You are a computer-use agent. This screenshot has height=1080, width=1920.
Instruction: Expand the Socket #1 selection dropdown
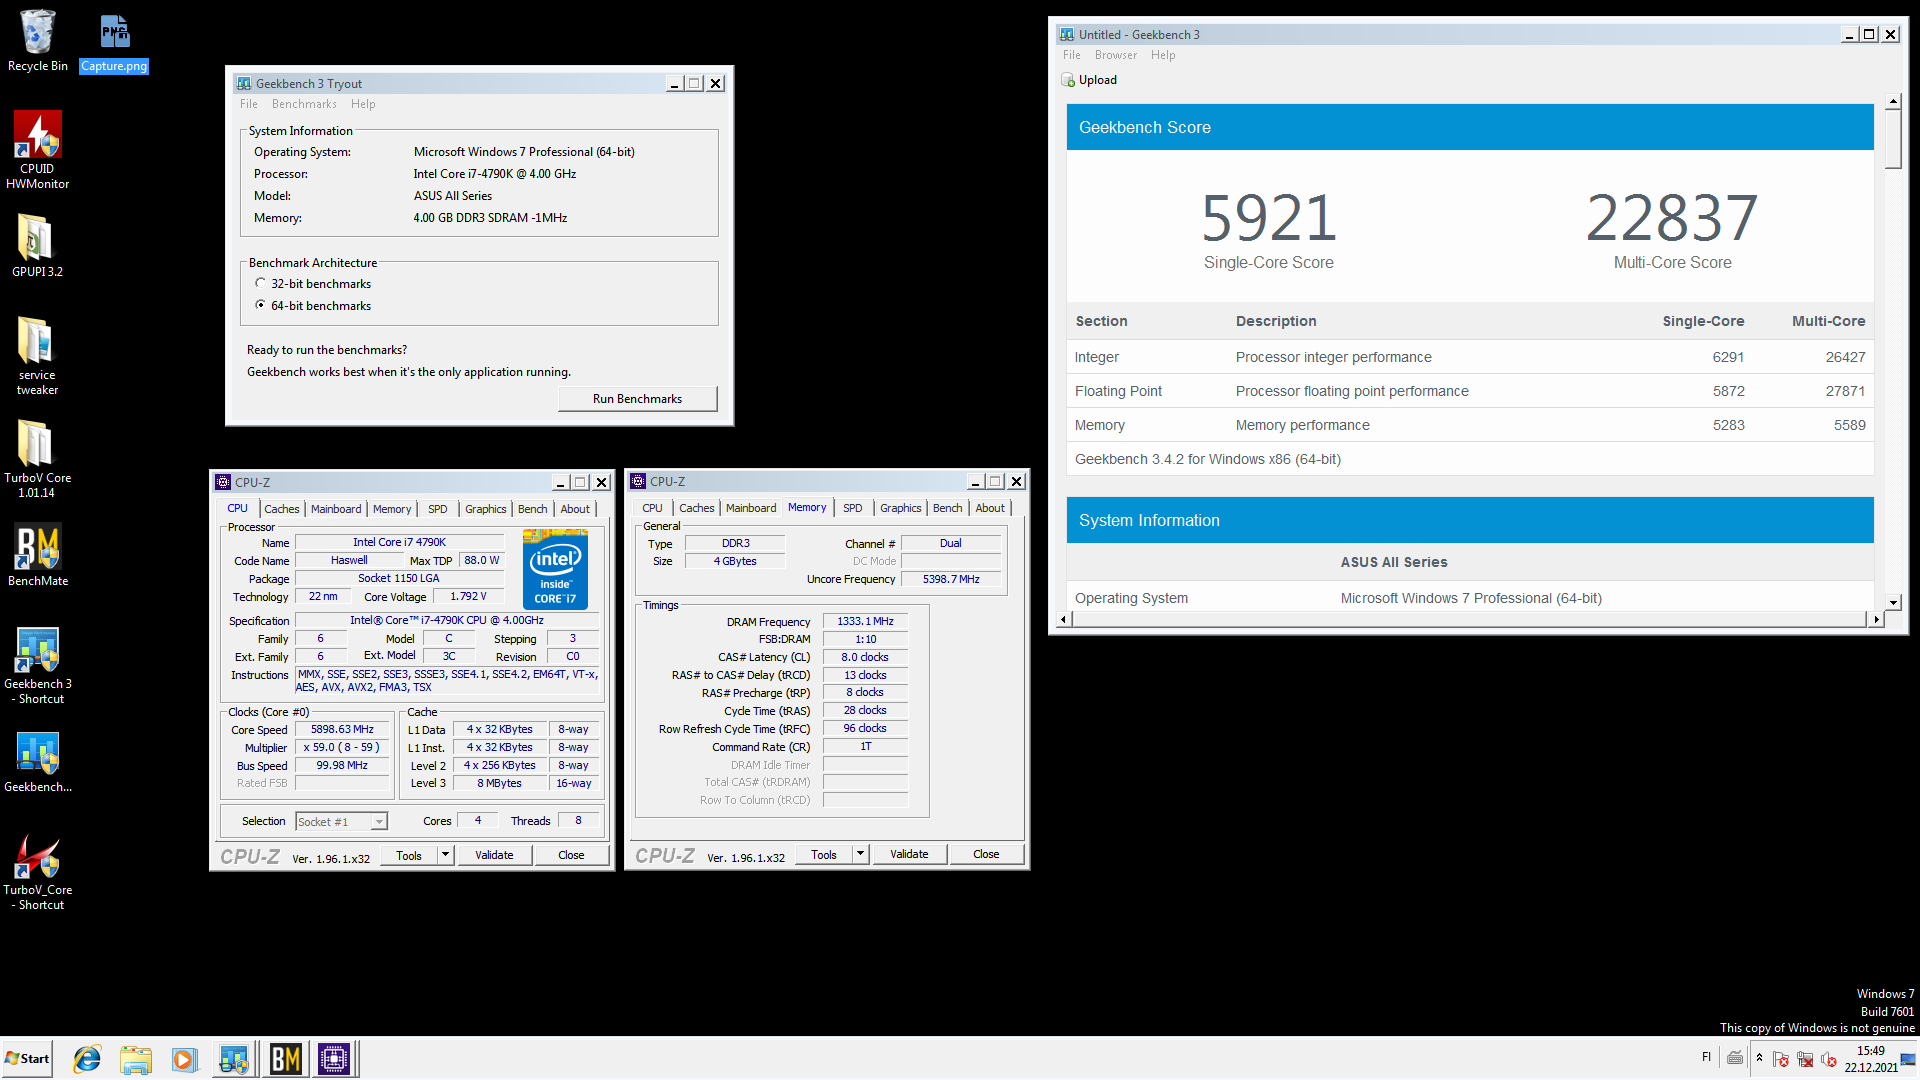coord(379,822)
